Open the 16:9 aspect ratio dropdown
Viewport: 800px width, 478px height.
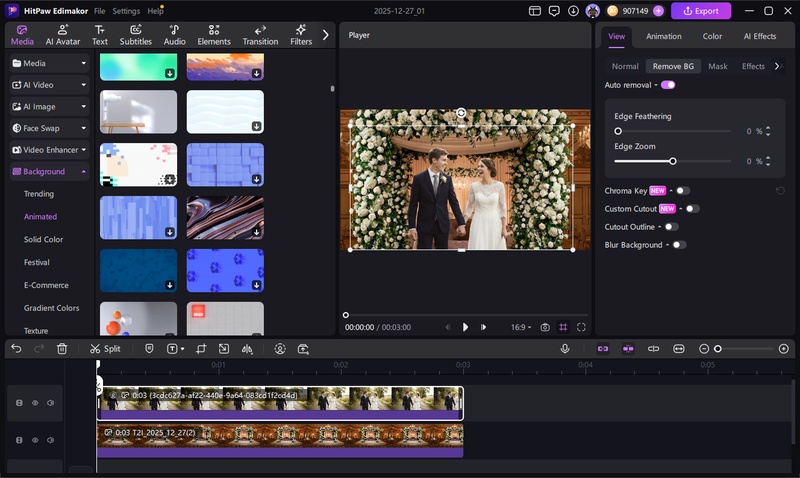(x=521, y=327)
